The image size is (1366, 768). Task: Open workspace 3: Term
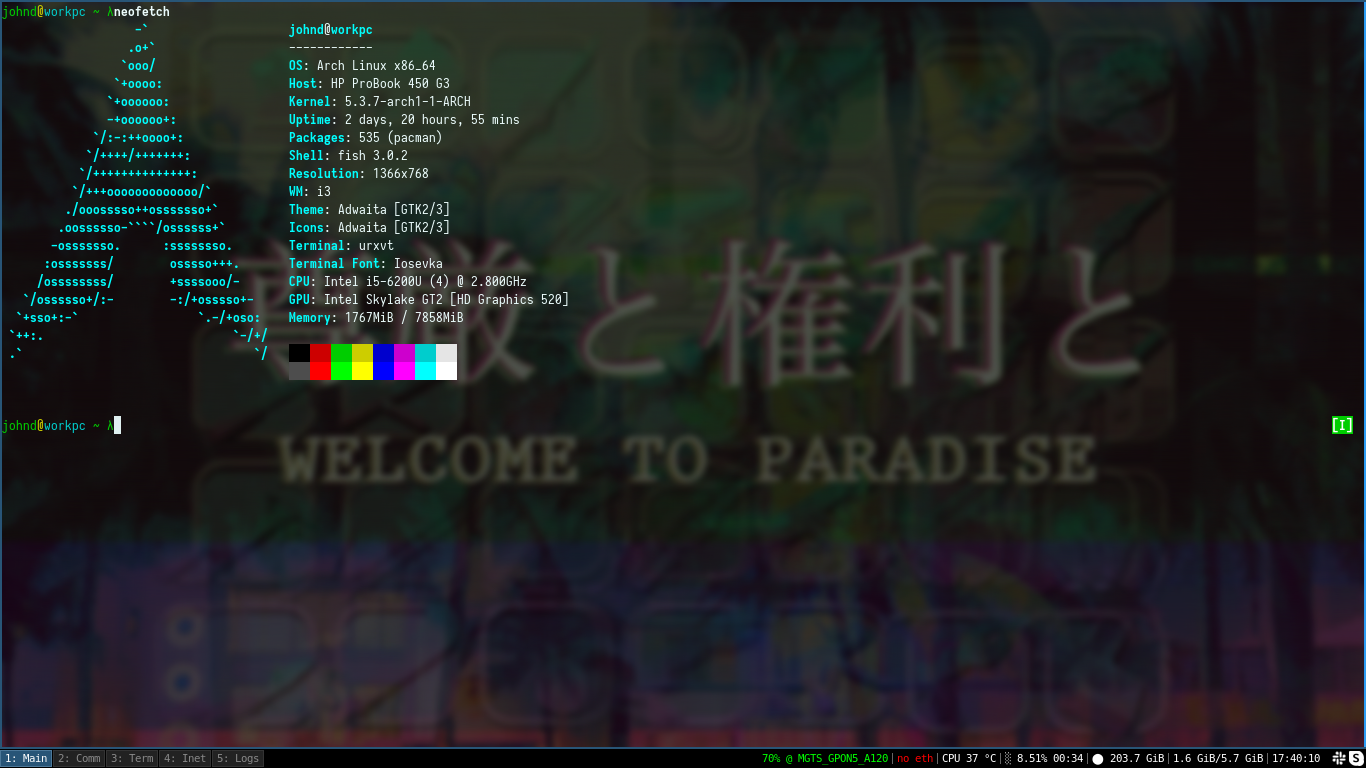click(131, 757)
